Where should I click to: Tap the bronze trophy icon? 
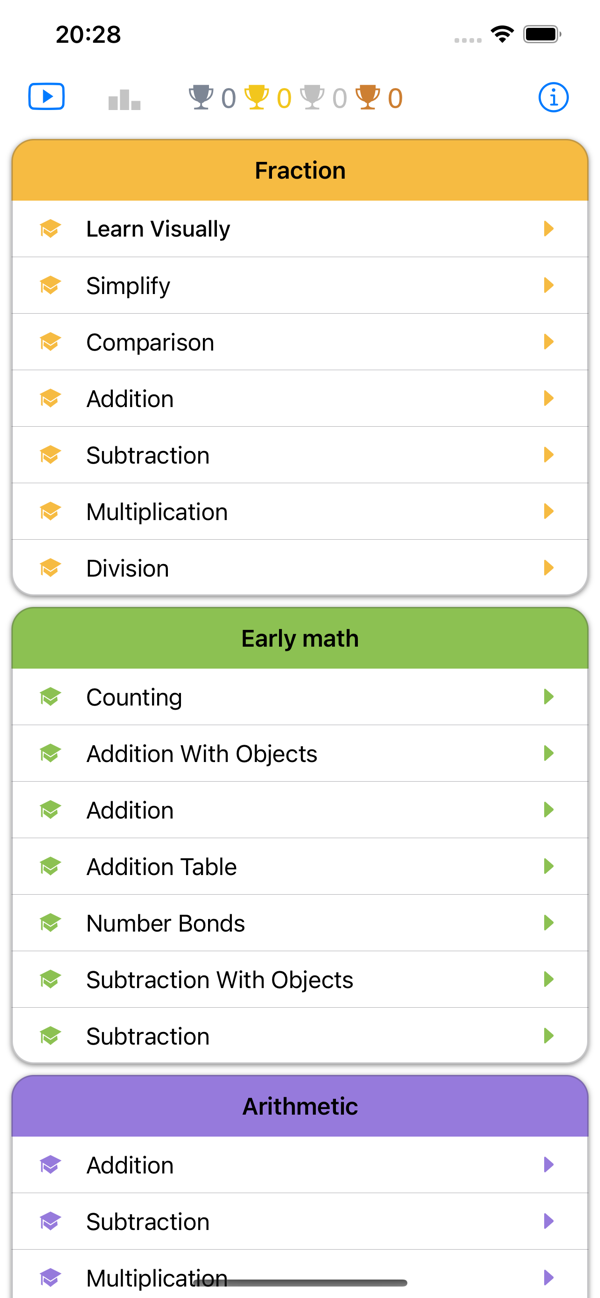[368, 97]
